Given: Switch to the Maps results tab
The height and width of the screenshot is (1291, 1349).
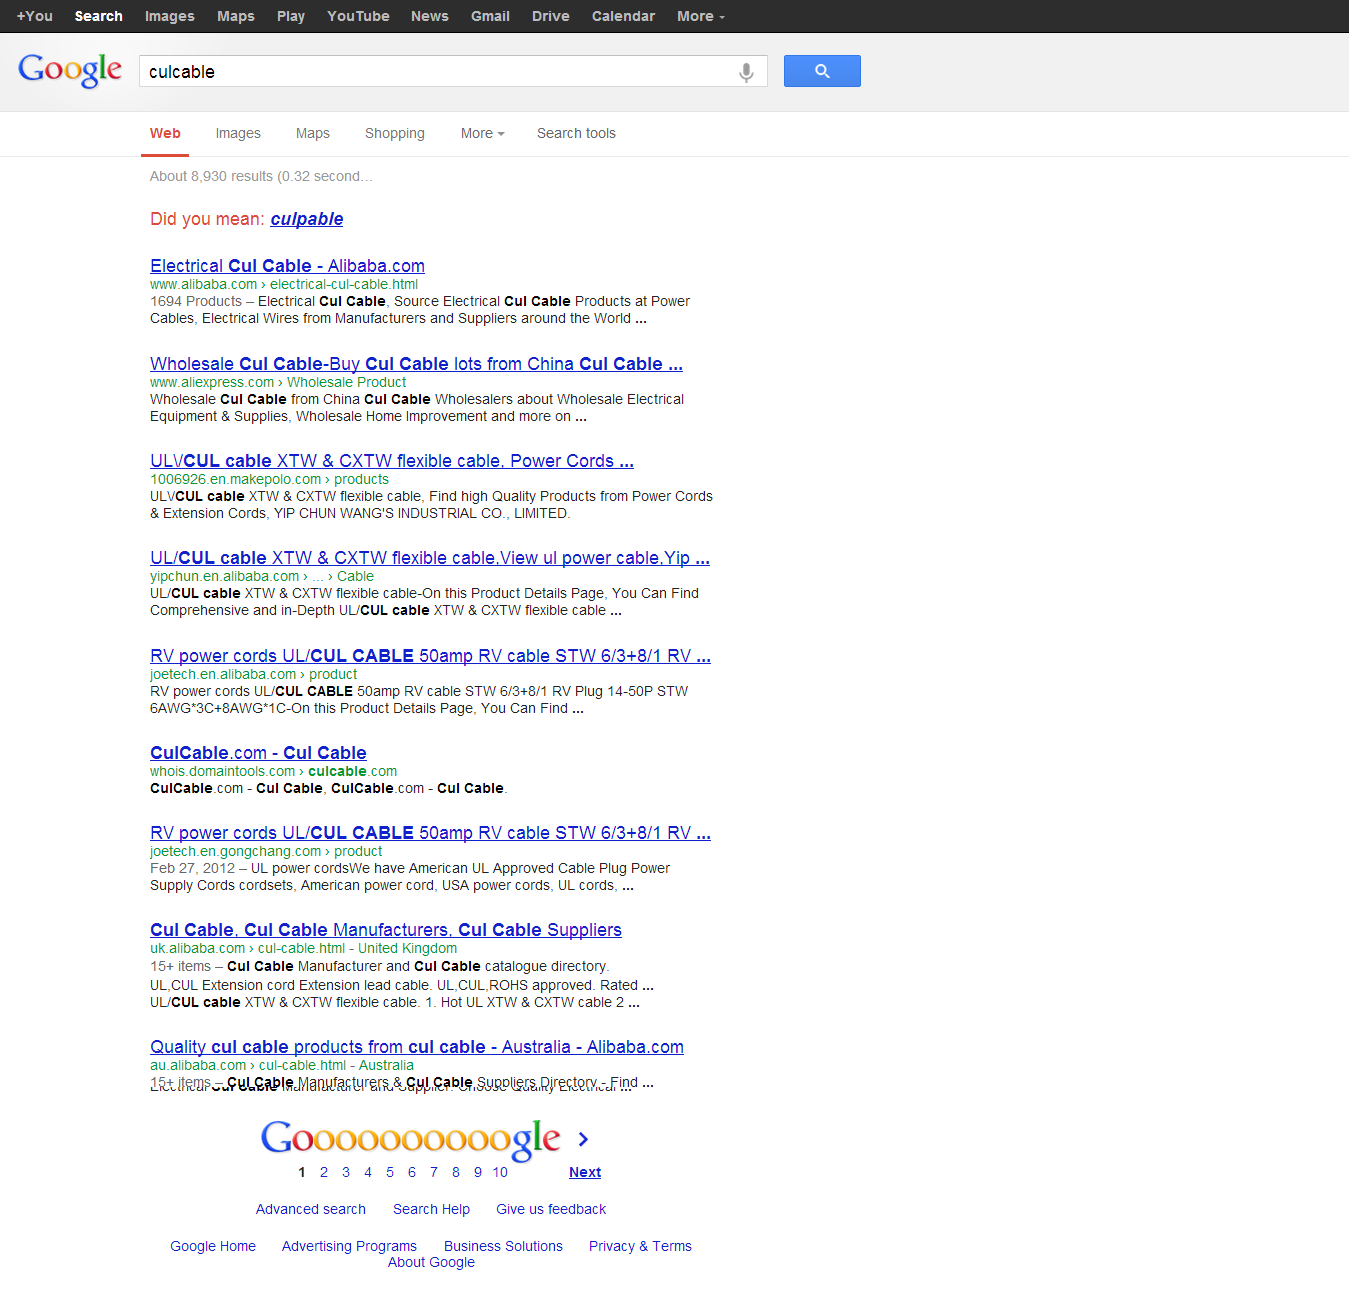Looking at the screenshot, I should (313, 133).
